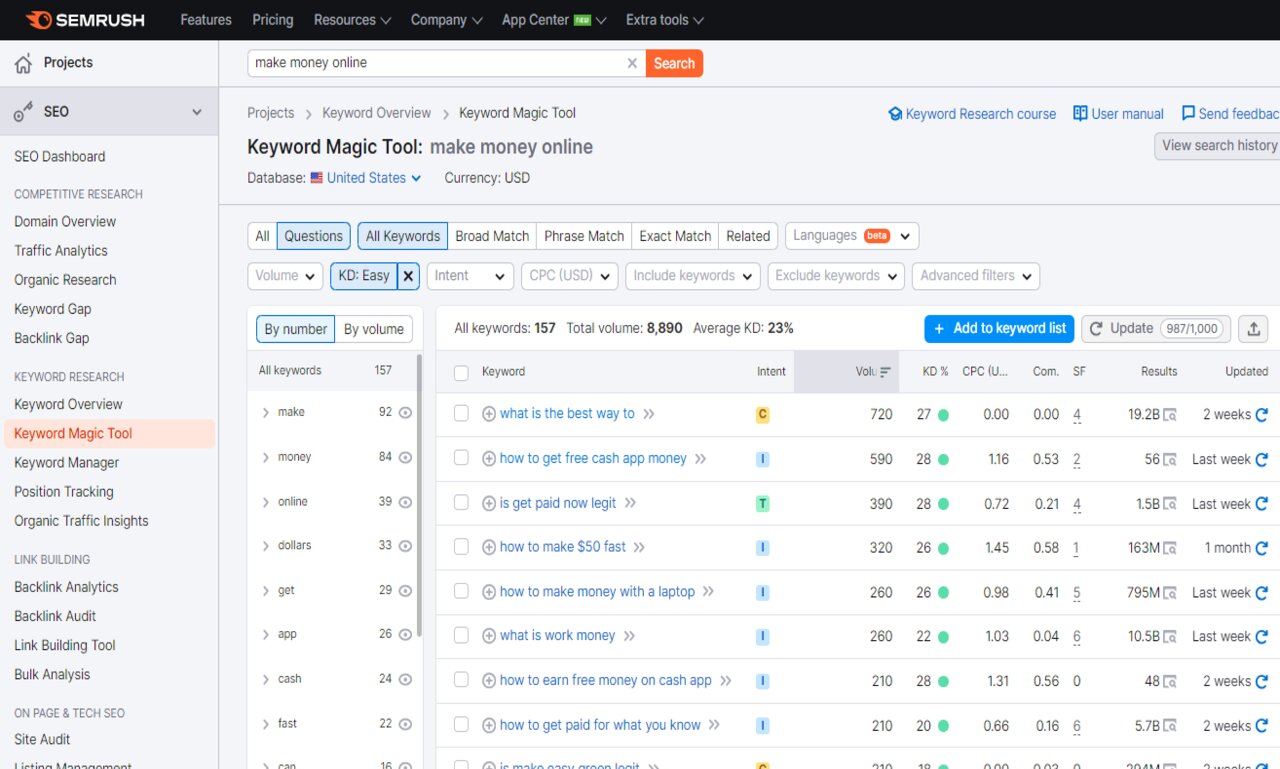Clear the search query with the X icon
The image size is (1280, 769).
(x=632, y=62)
